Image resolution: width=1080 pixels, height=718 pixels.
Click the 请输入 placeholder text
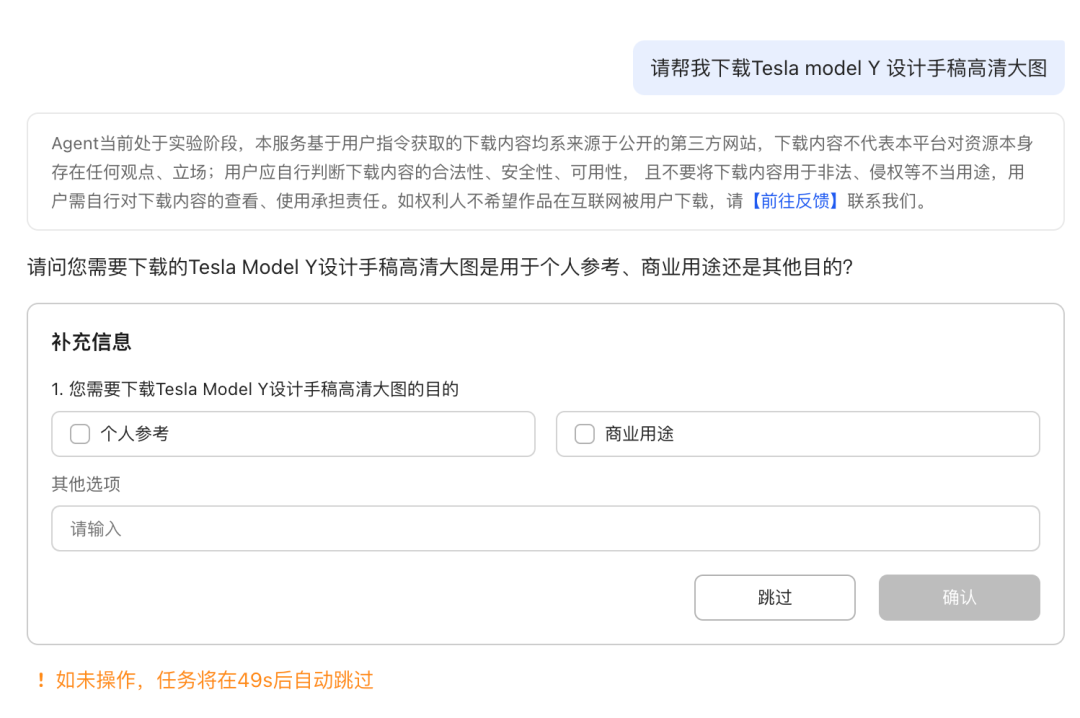coord(95,528)
